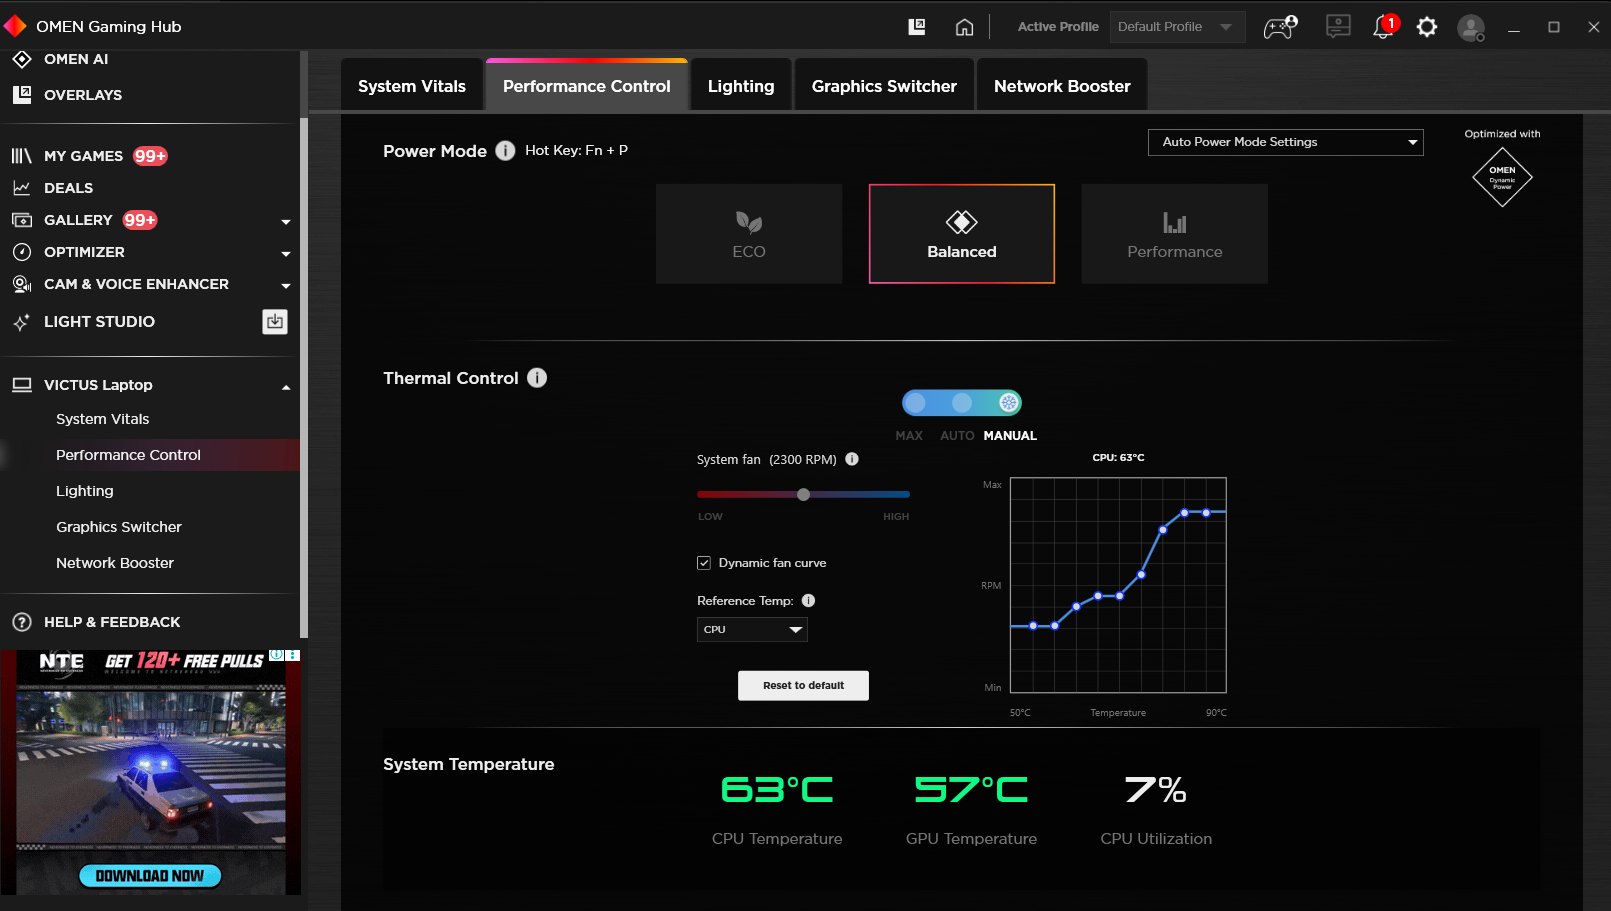Open the MY GAMES library
The image size is (1611, 911).
coord(83,156)
